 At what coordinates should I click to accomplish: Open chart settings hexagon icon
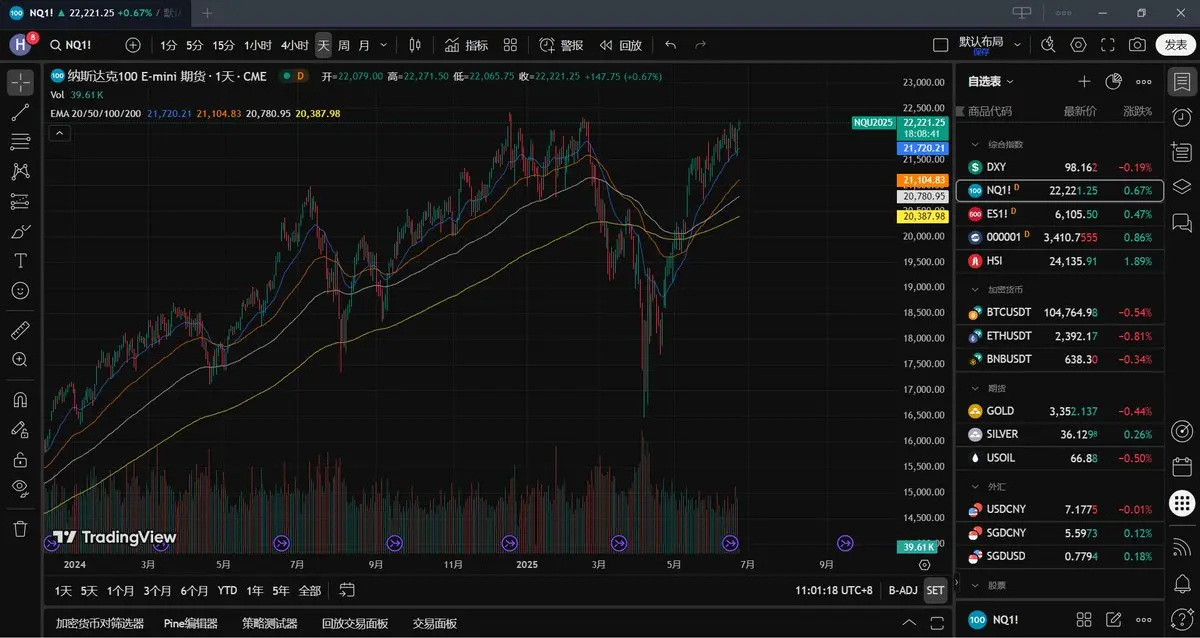tap(1078, 45)
